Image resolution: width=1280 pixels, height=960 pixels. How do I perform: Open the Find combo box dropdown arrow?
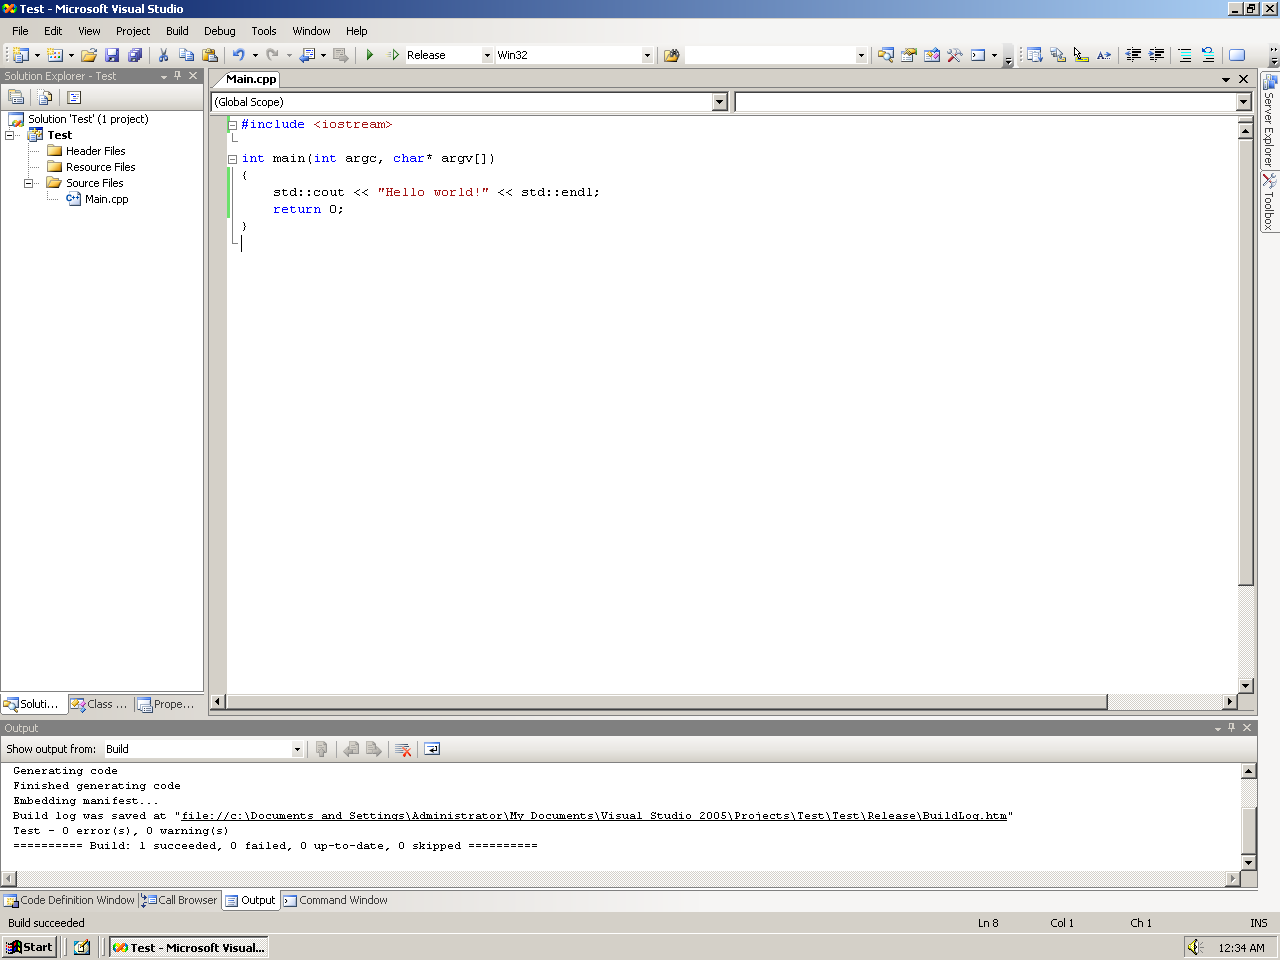pyautogui.click(x=861, y=55)
